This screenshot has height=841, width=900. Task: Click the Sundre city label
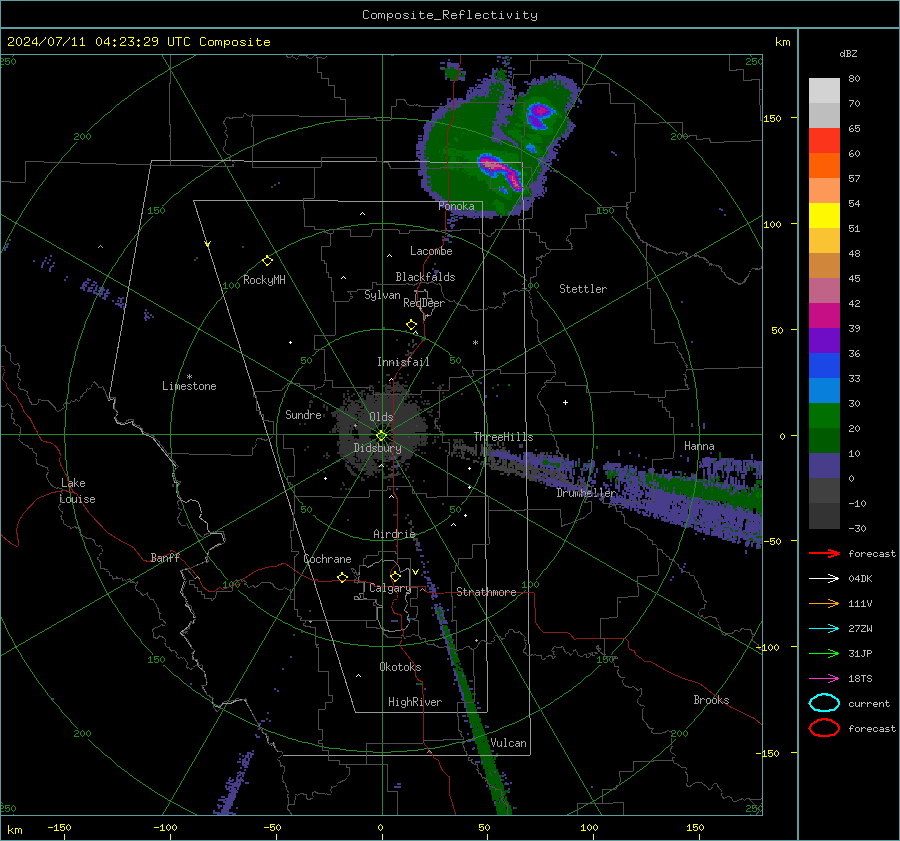pyautogui.click(x=303, y=414)
